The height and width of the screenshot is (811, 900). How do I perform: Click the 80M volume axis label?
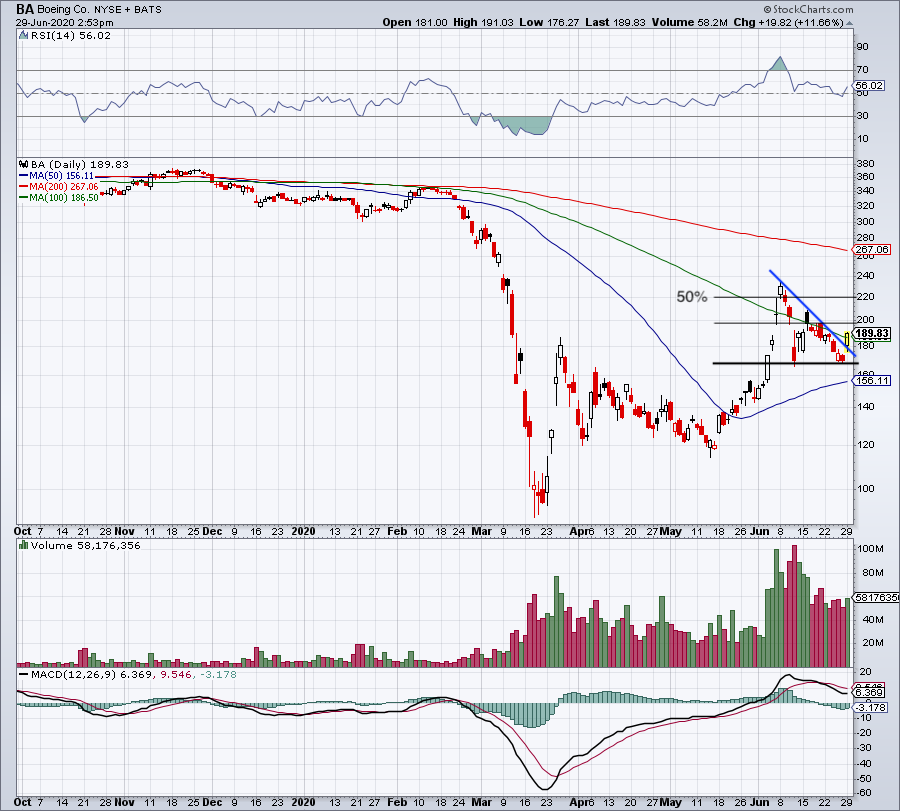[x=872, y=573]
